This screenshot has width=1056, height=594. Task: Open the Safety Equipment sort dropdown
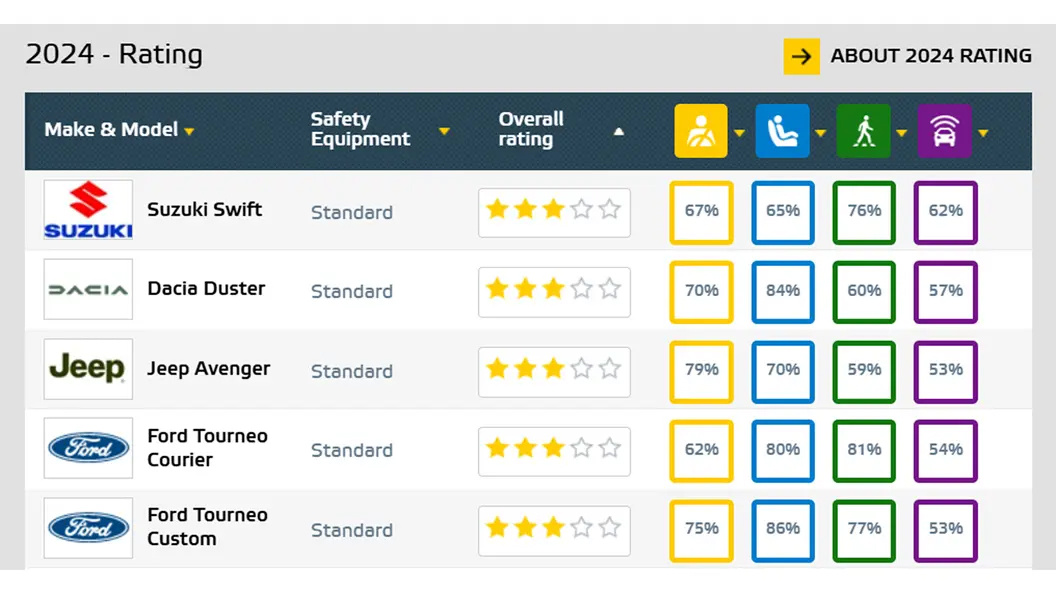click(444, 132)
